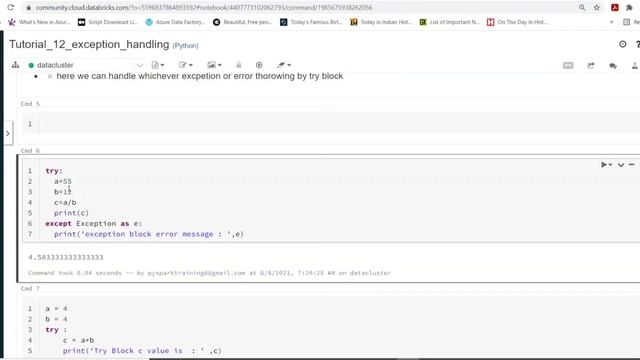The height and width of the screenshot is (360, 640).
Task: Open the browser extensions puzzle icon
Action: point(629,8)
